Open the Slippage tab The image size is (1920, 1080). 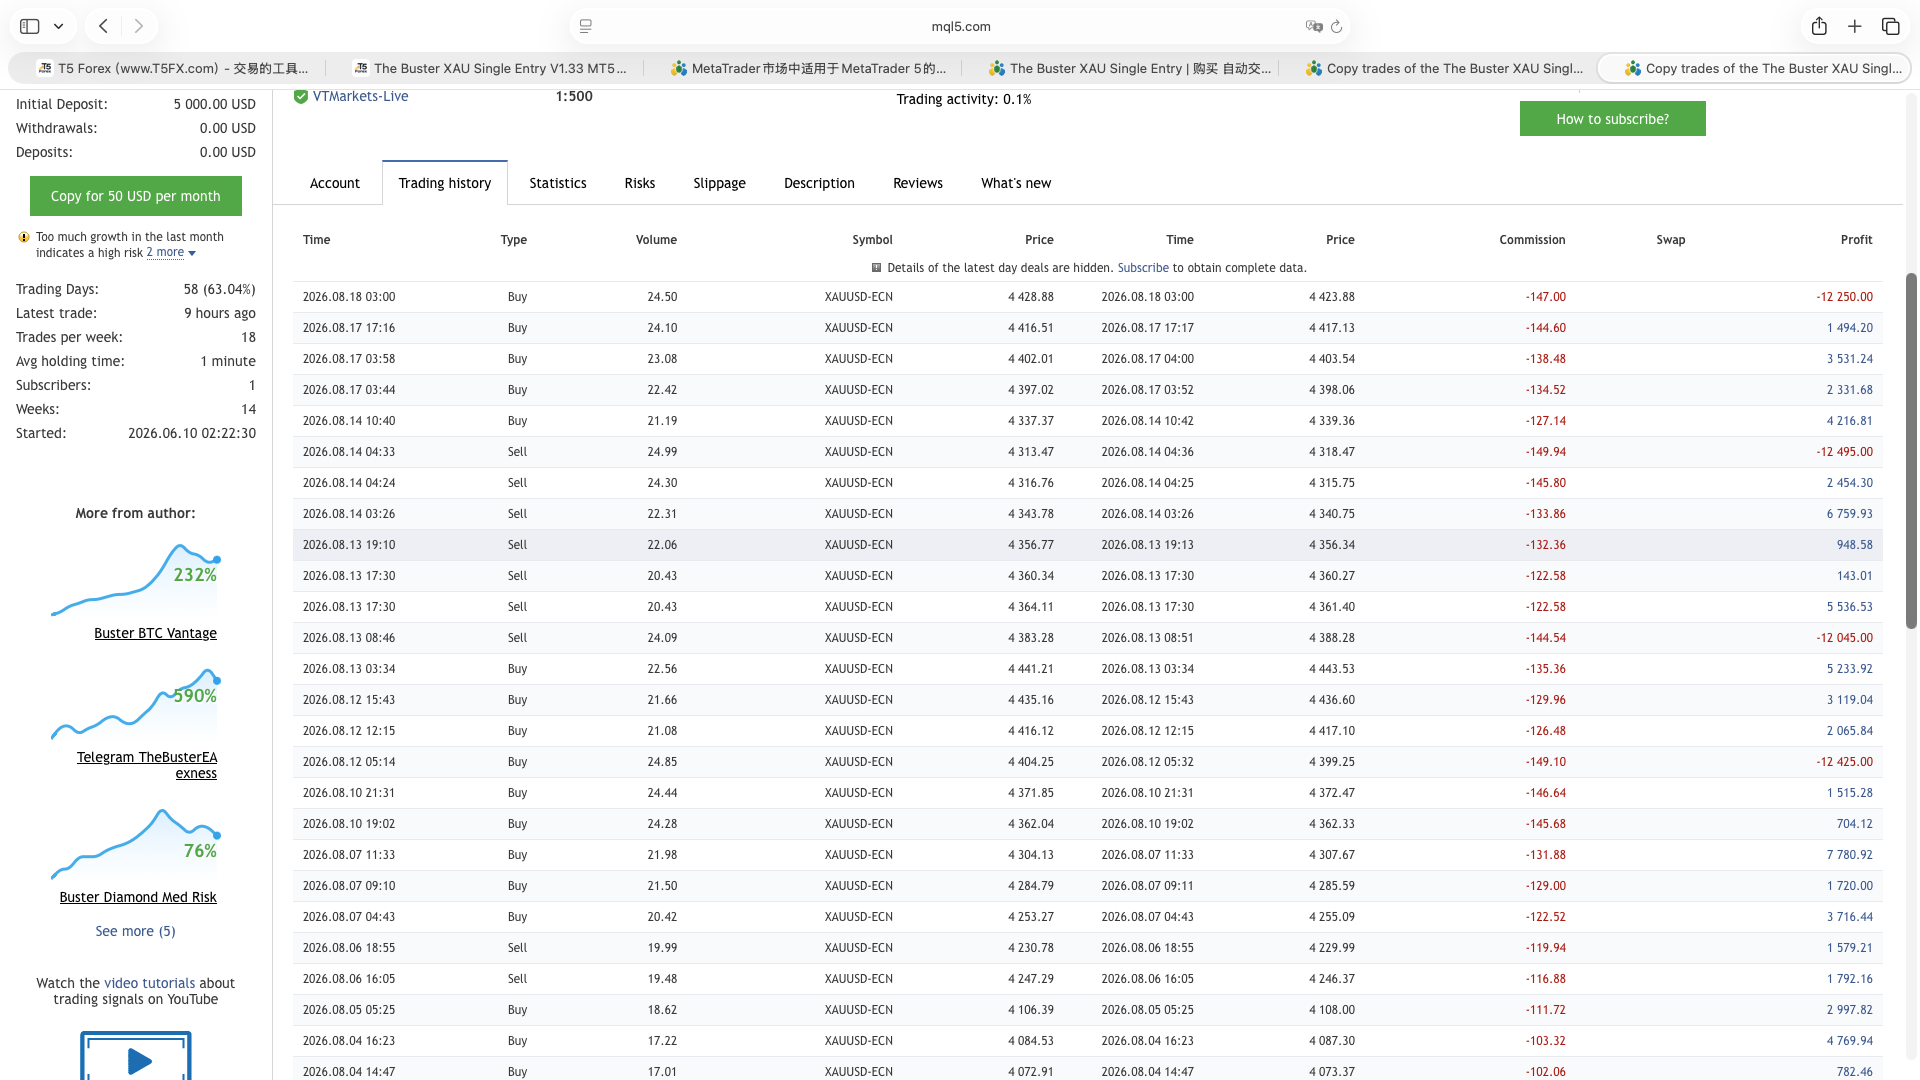point(720,183)
